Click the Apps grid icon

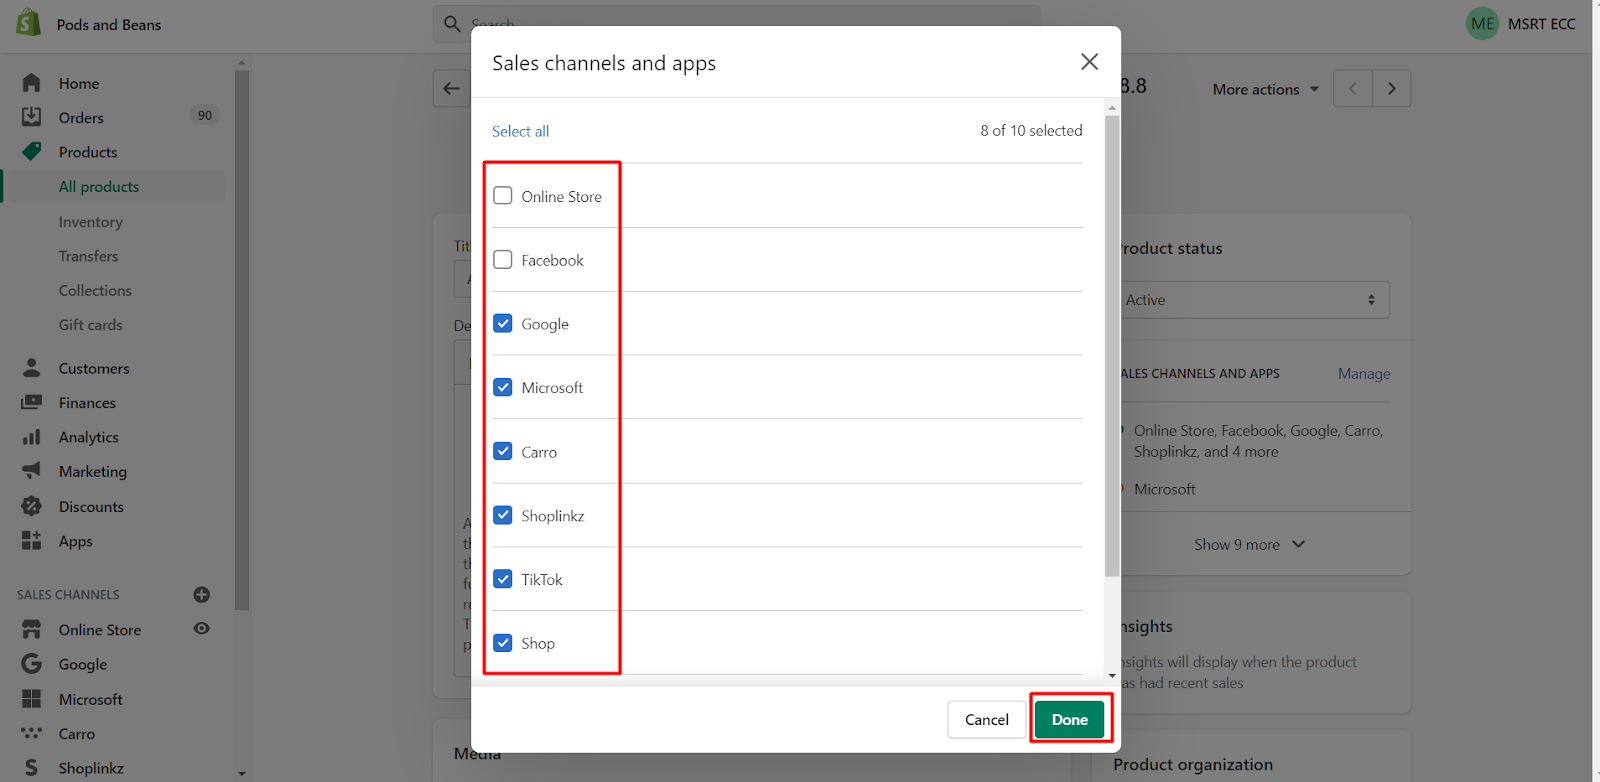coord(32,541)
